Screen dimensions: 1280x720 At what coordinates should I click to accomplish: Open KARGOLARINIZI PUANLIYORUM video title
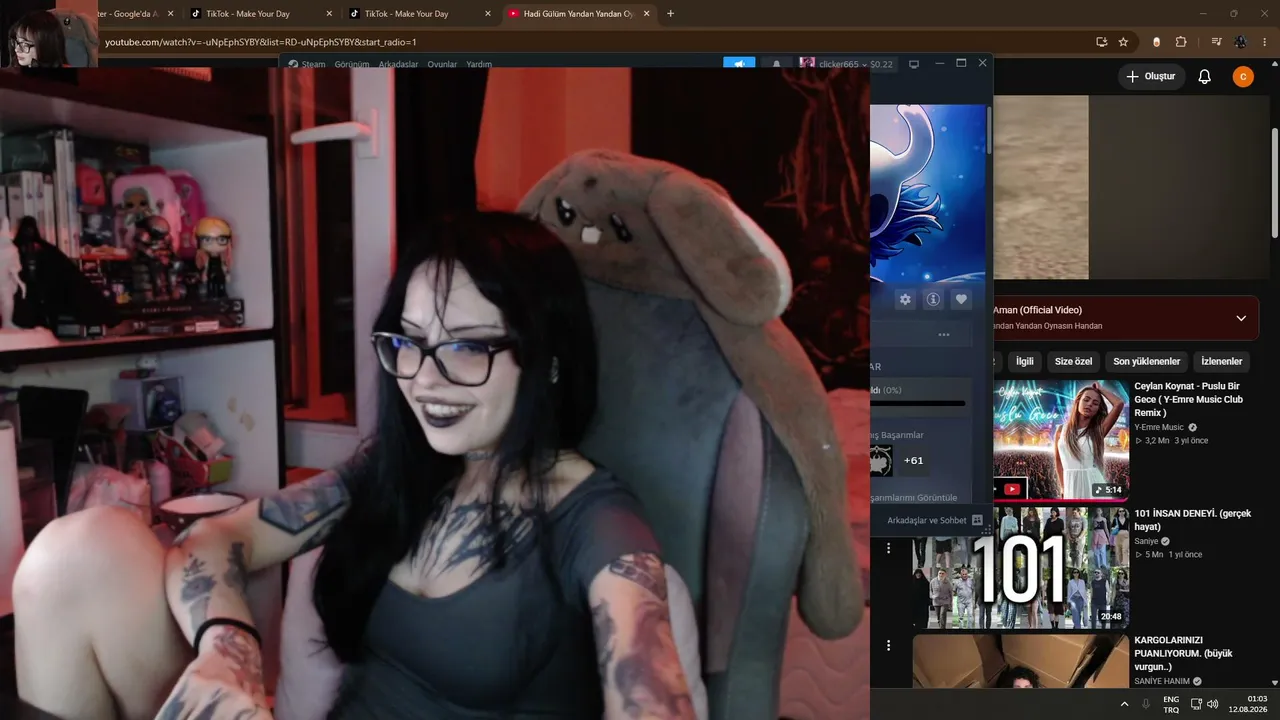[1184, 653]
